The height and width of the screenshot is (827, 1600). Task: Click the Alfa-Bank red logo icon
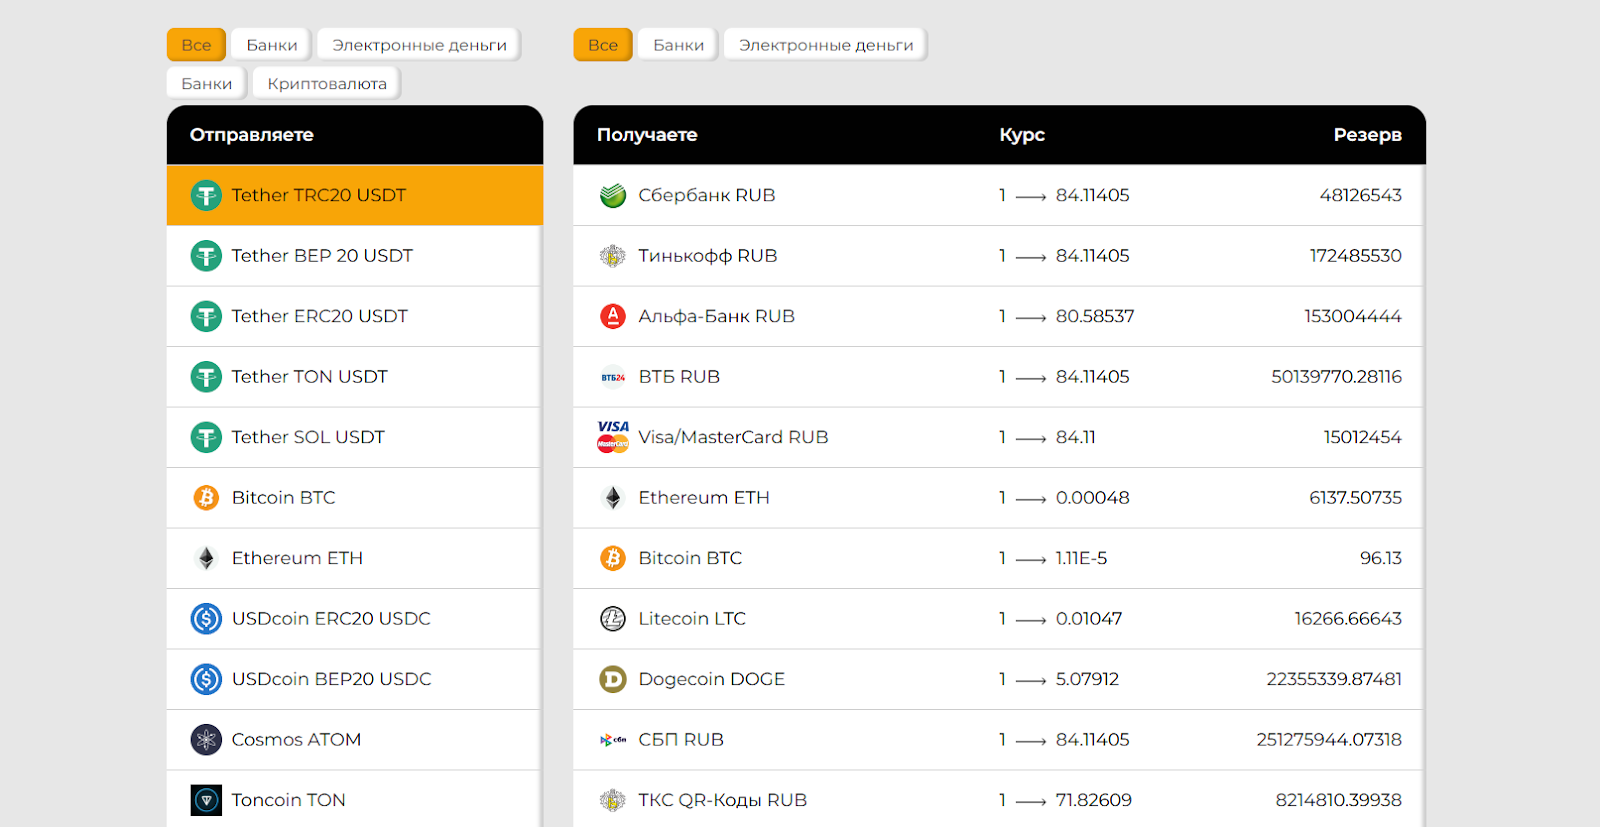tap(613, 316)
